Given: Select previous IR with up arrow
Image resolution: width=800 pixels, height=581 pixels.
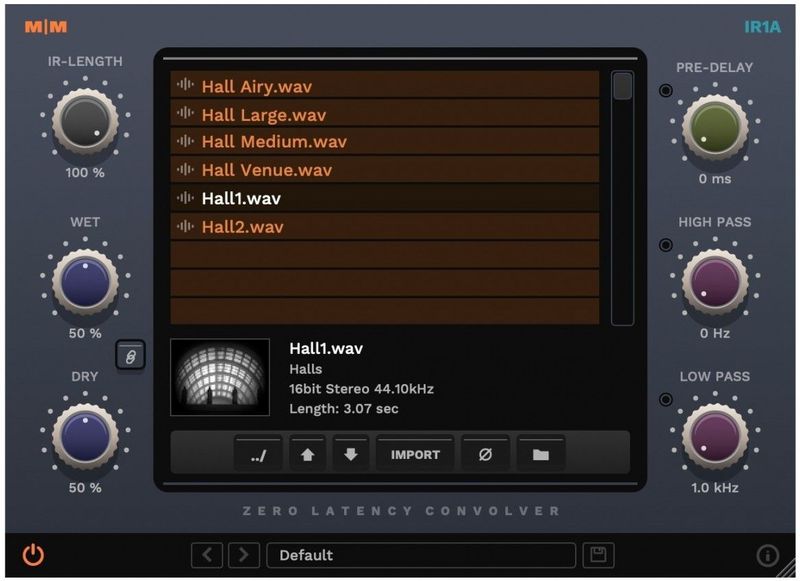Looking at the screenshot, I should point(307,454).
